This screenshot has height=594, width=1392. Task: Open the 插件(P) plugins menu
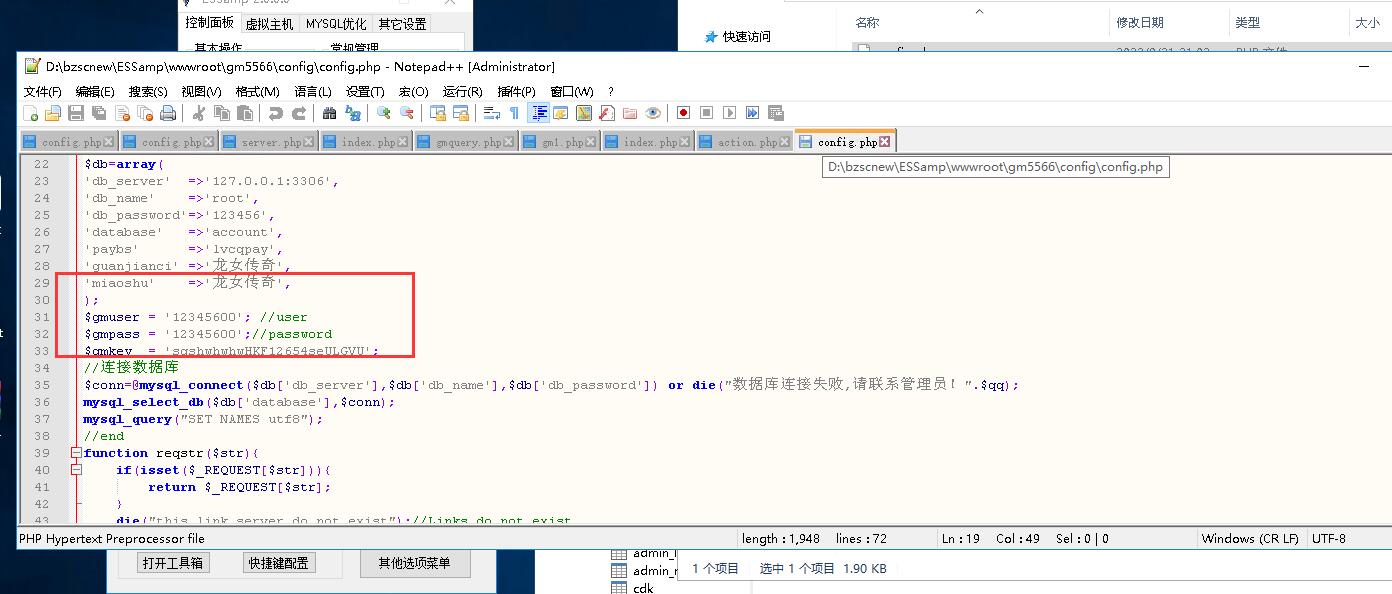(516, 91)
